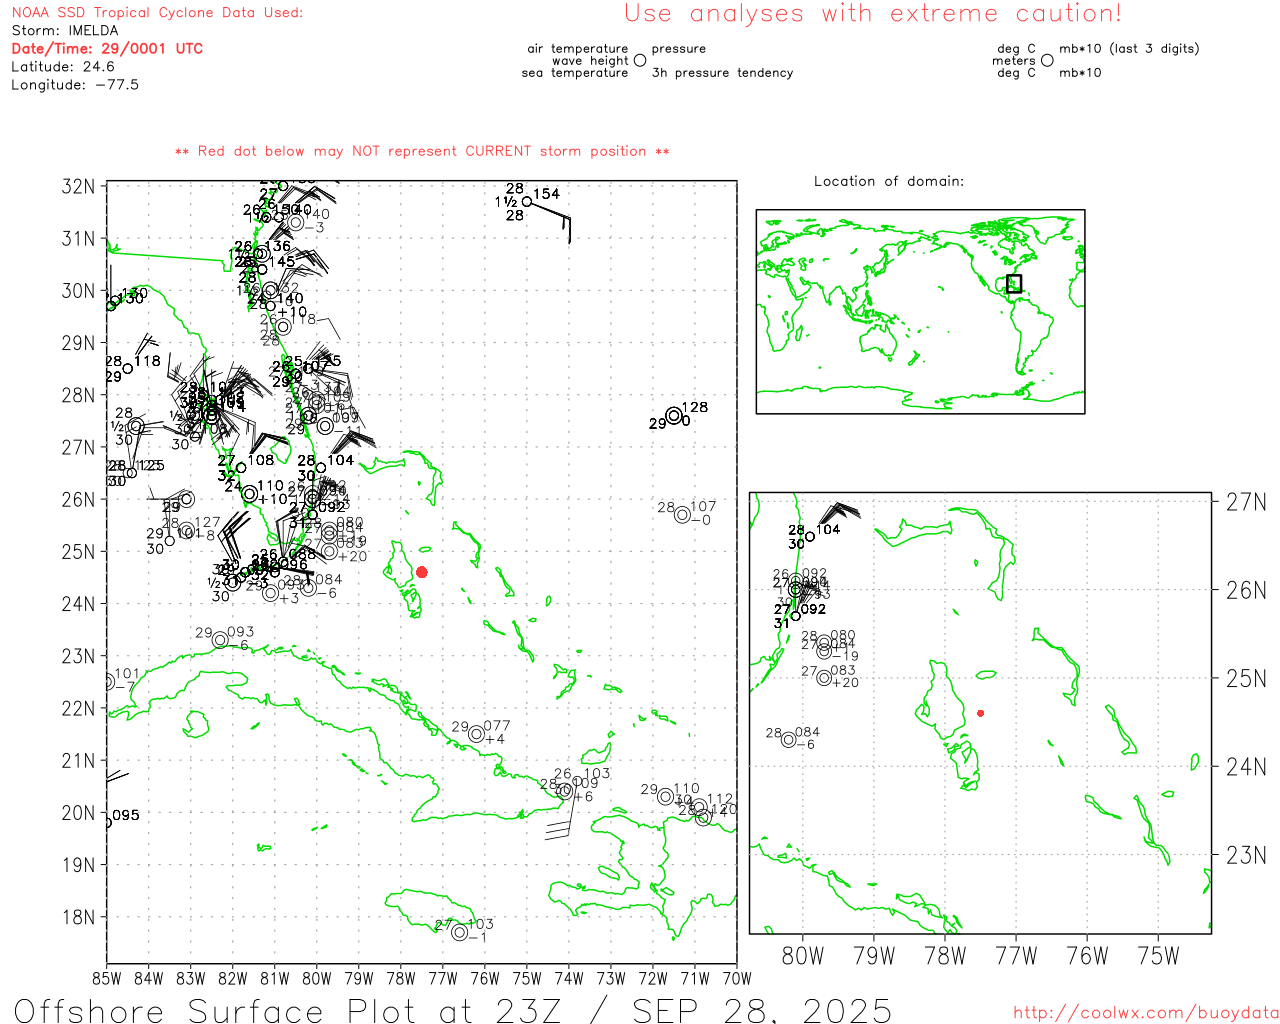Click the buoy marker reading 29 077 +4
This screenshot has height=1024, width=1280.
click(x=476, y=734)
